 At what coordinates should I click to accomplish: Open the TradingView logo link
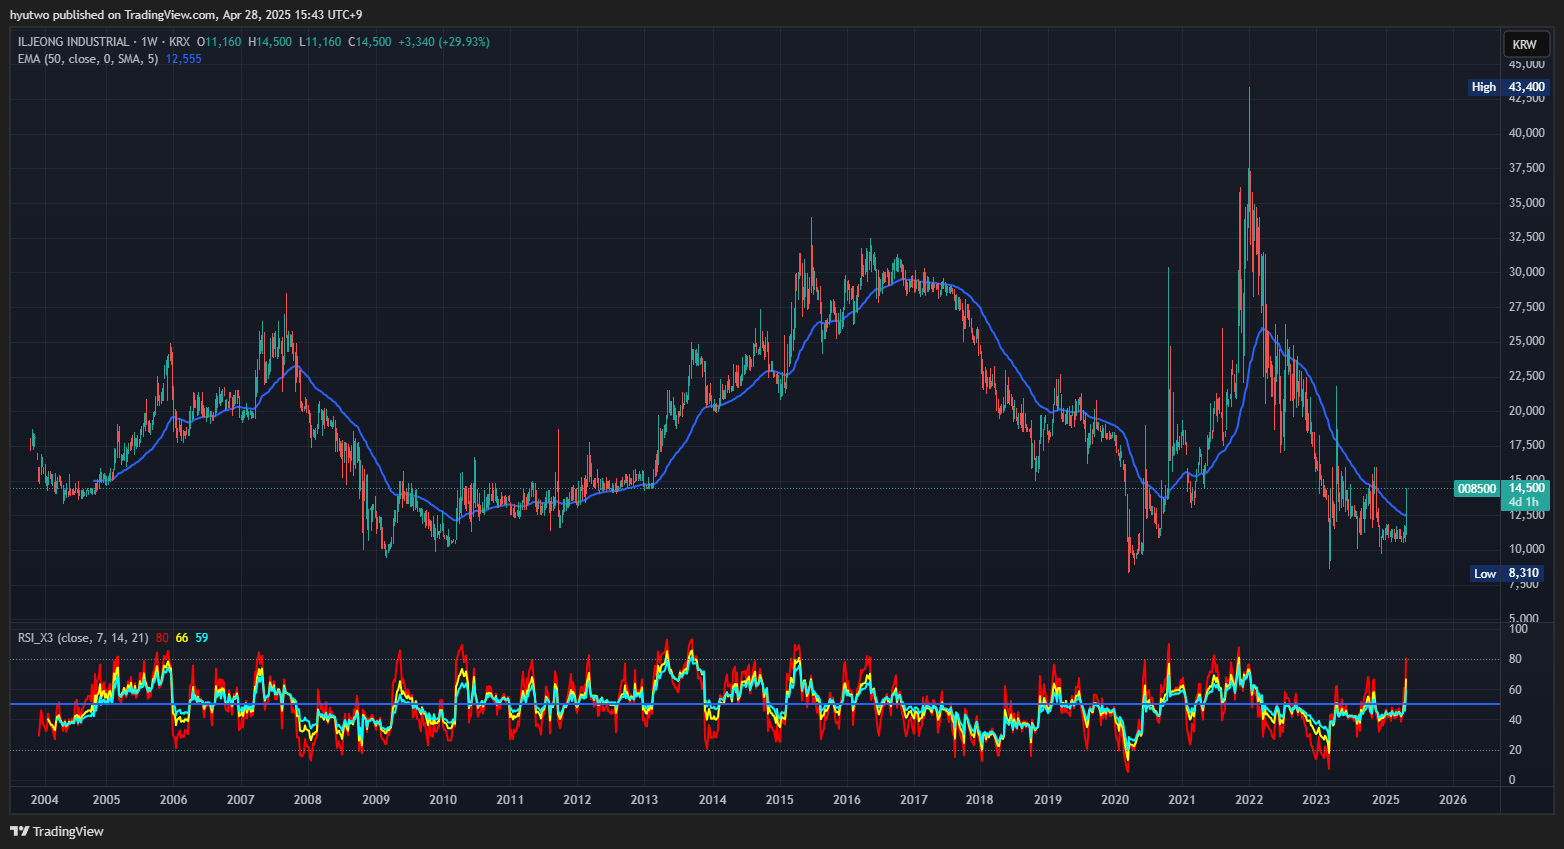[57, 831]
